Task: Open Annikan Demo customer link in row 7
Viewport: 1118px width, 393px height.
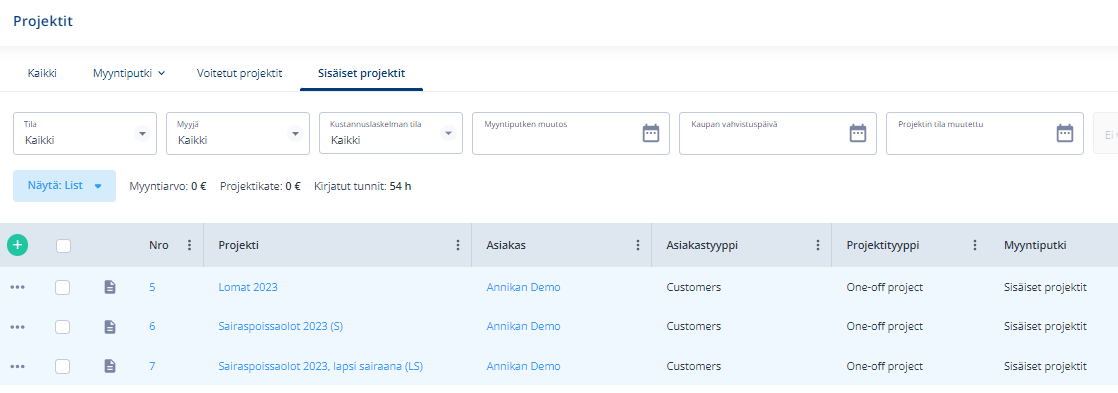Action: 523,366
